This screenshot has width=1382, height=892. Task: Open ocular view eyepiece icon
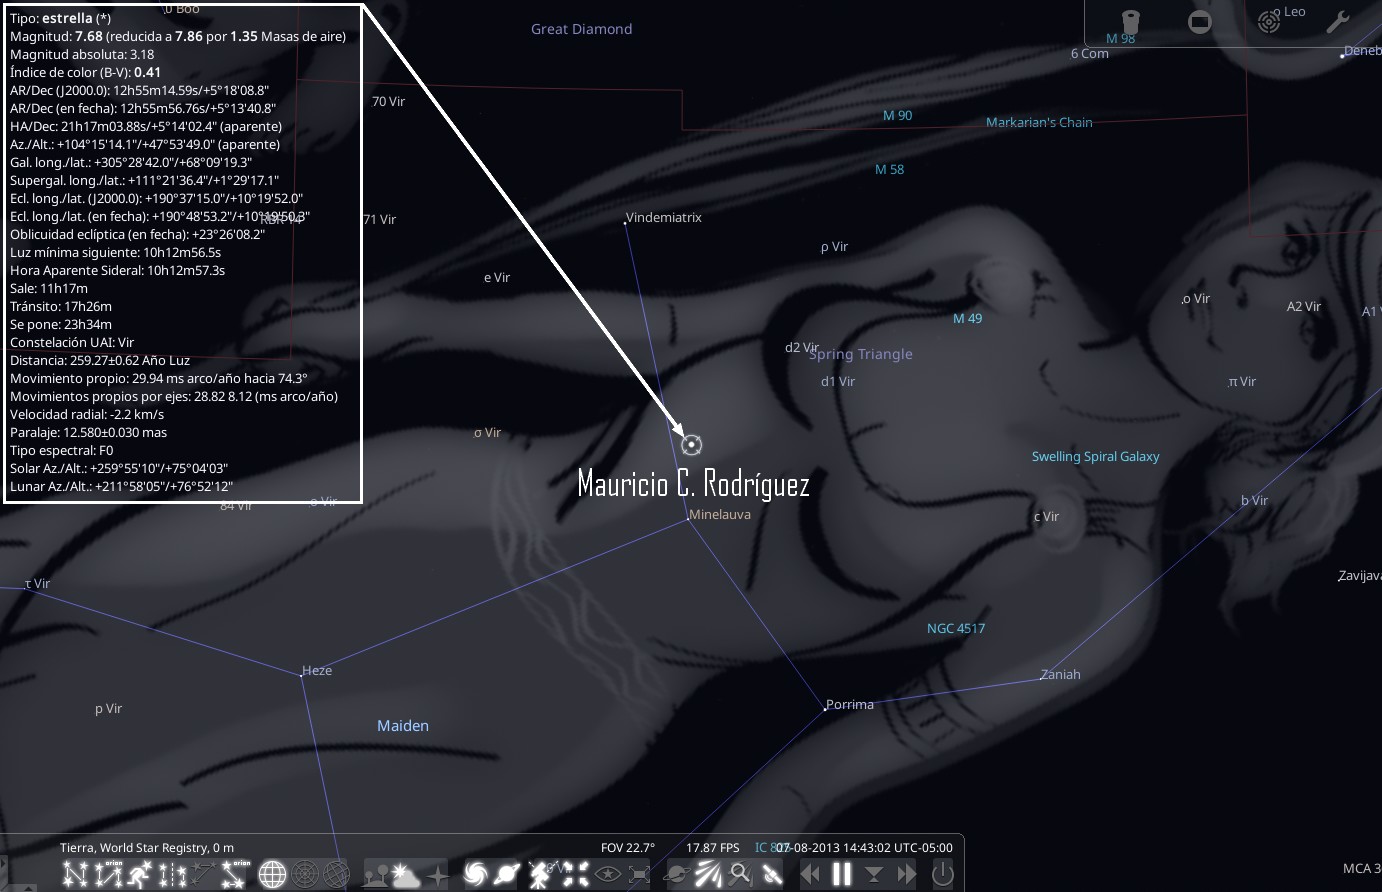1129,21
